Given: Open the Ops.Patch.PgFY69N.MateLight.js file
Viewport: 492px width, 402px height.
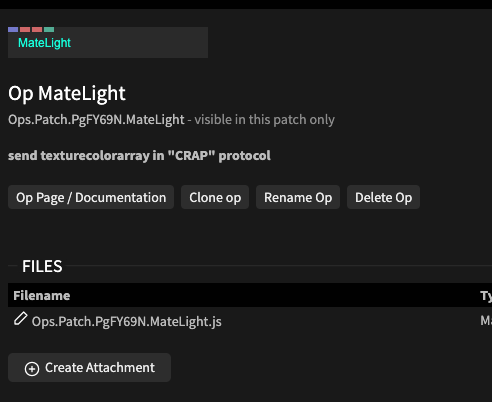Looking at the screenshot, I should click(127, 322).
